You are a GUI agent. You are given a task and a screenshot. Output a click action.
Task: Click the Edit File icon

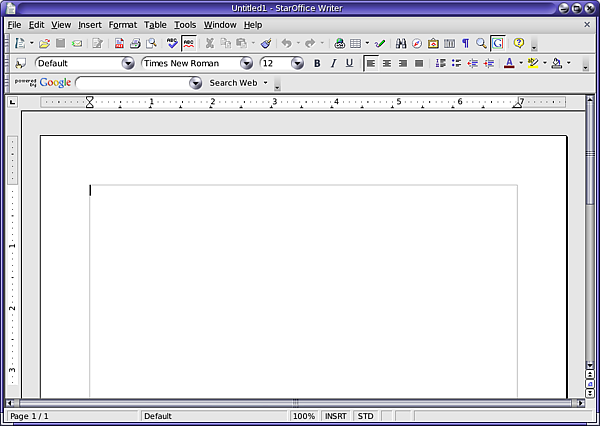tap(98, 43)
